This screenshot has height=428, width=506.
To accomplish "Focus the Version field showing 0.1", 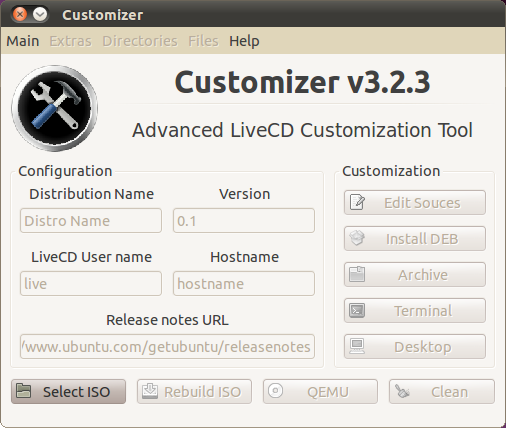I will (x=244, y=221).
